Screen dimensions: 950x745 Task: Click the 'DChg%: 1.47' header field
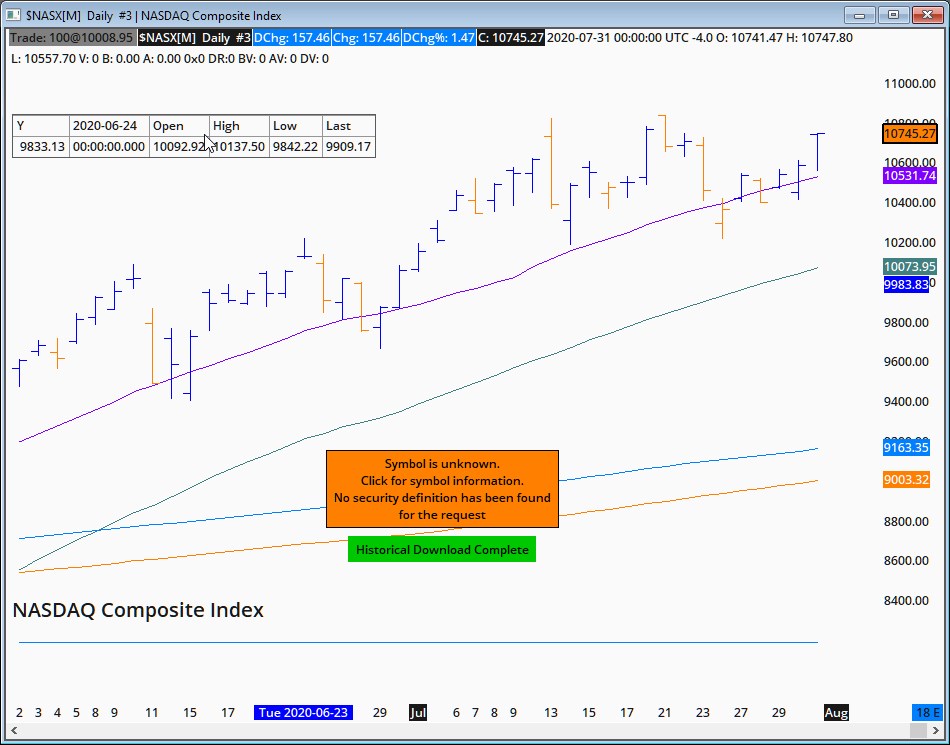(x=439, y=38)
